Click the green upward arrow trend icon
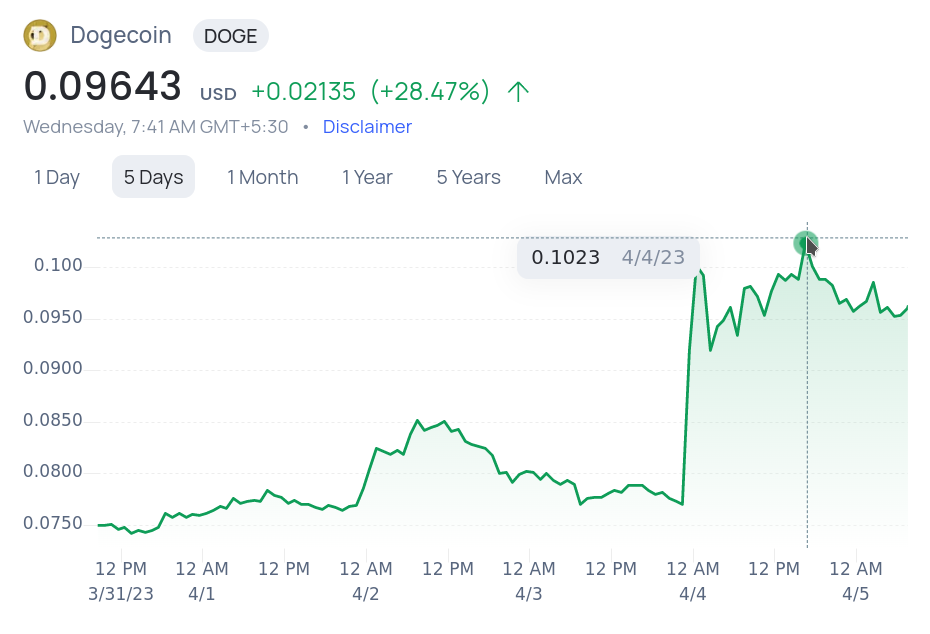Viewport: 930px width, 634px height. [518, 92]
